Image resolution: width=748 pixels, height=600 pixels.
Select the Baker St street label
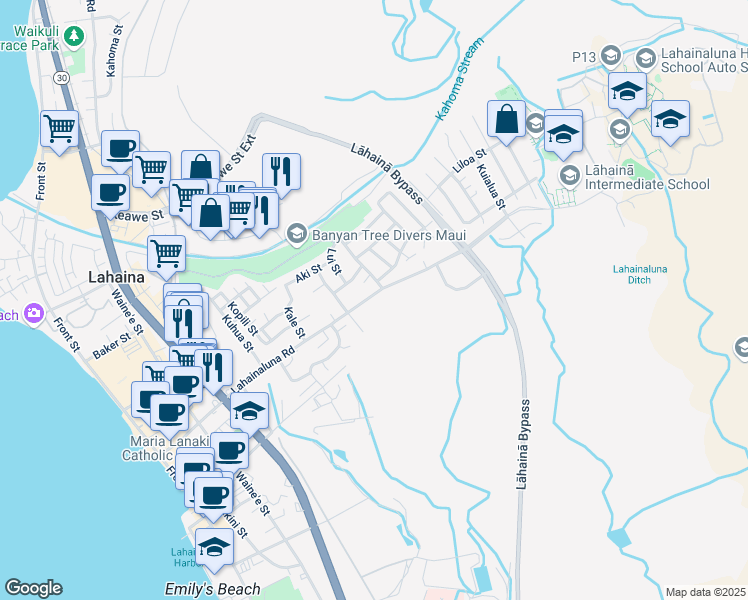tap(112, 346)
